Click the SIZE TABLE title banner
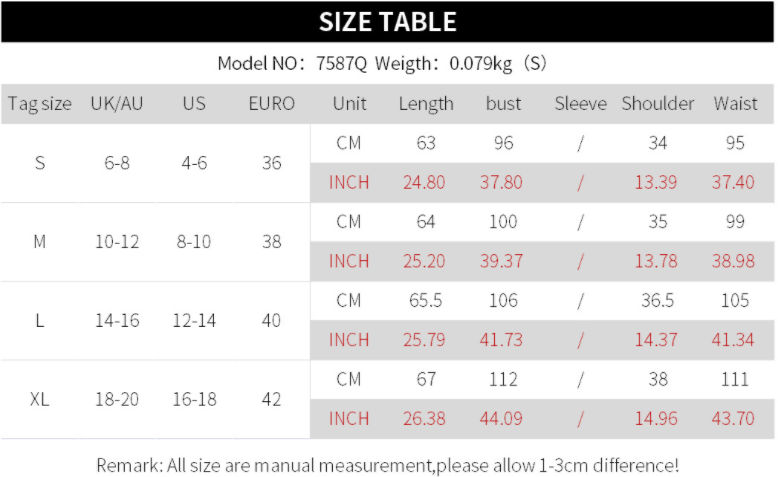The width and height of the screenshot is (778, 477). 387,22
